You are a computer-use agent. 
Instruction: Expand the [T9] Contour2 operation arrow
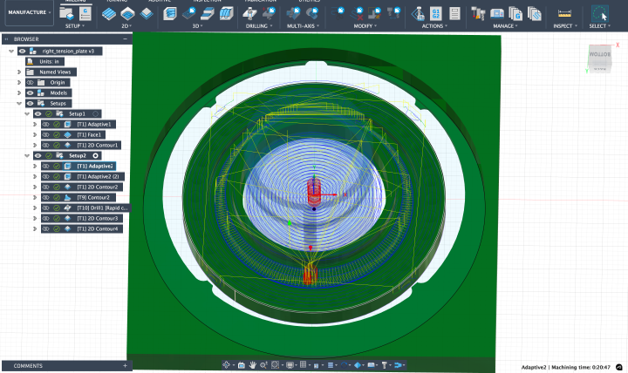coord(35,198)
